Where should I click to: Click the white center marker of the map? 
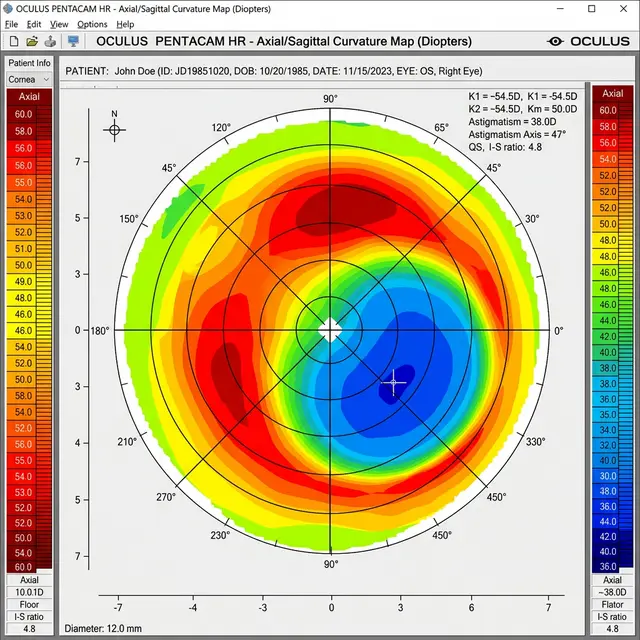click(x=330, y=329)
